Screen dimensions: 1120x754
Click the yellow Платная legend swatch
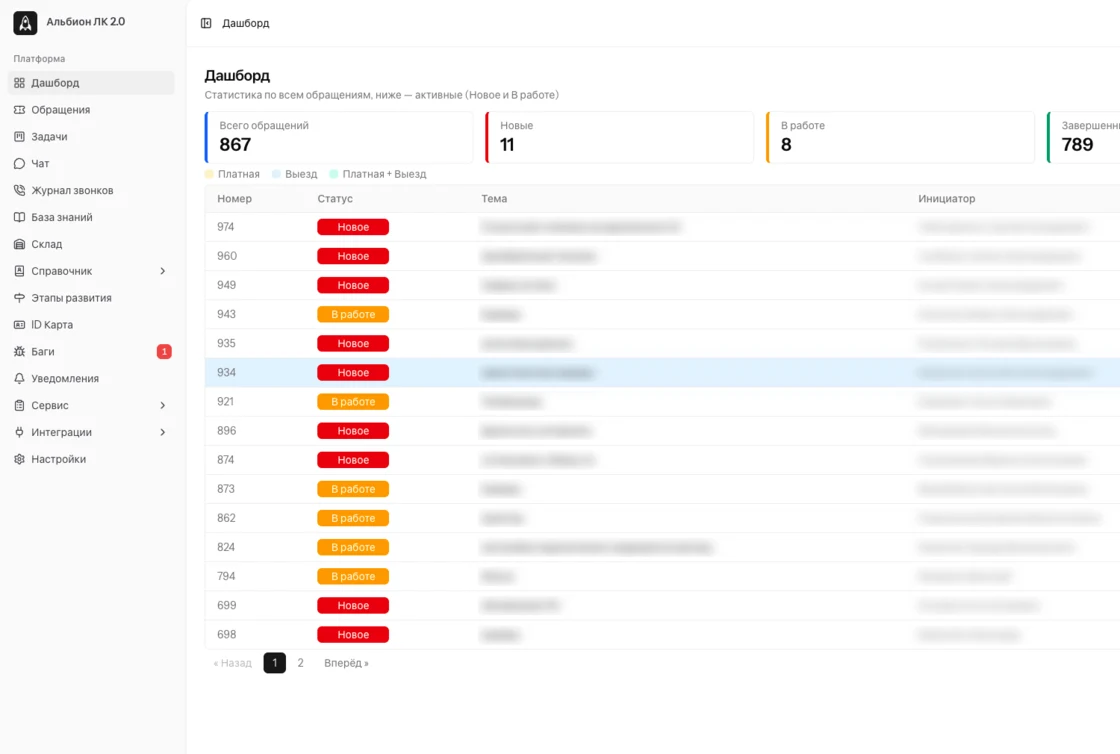click(x=209, y=174)
